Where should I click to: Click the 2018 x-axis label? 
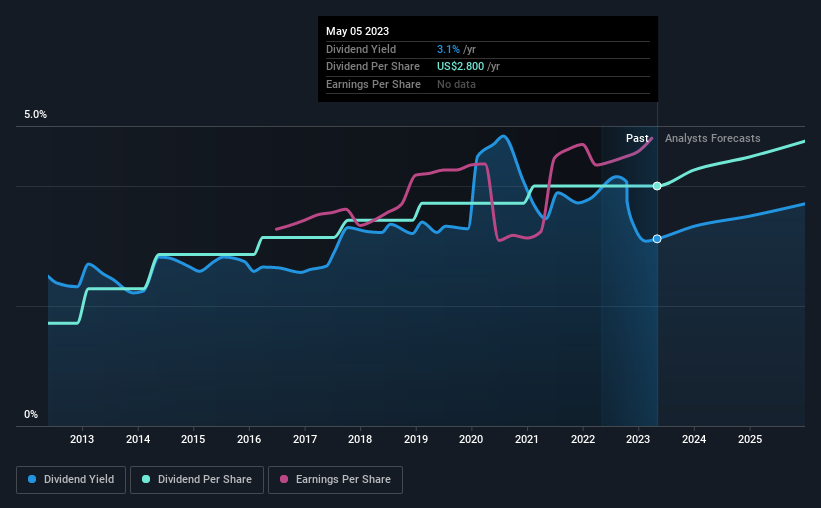(x=360, y=439)
